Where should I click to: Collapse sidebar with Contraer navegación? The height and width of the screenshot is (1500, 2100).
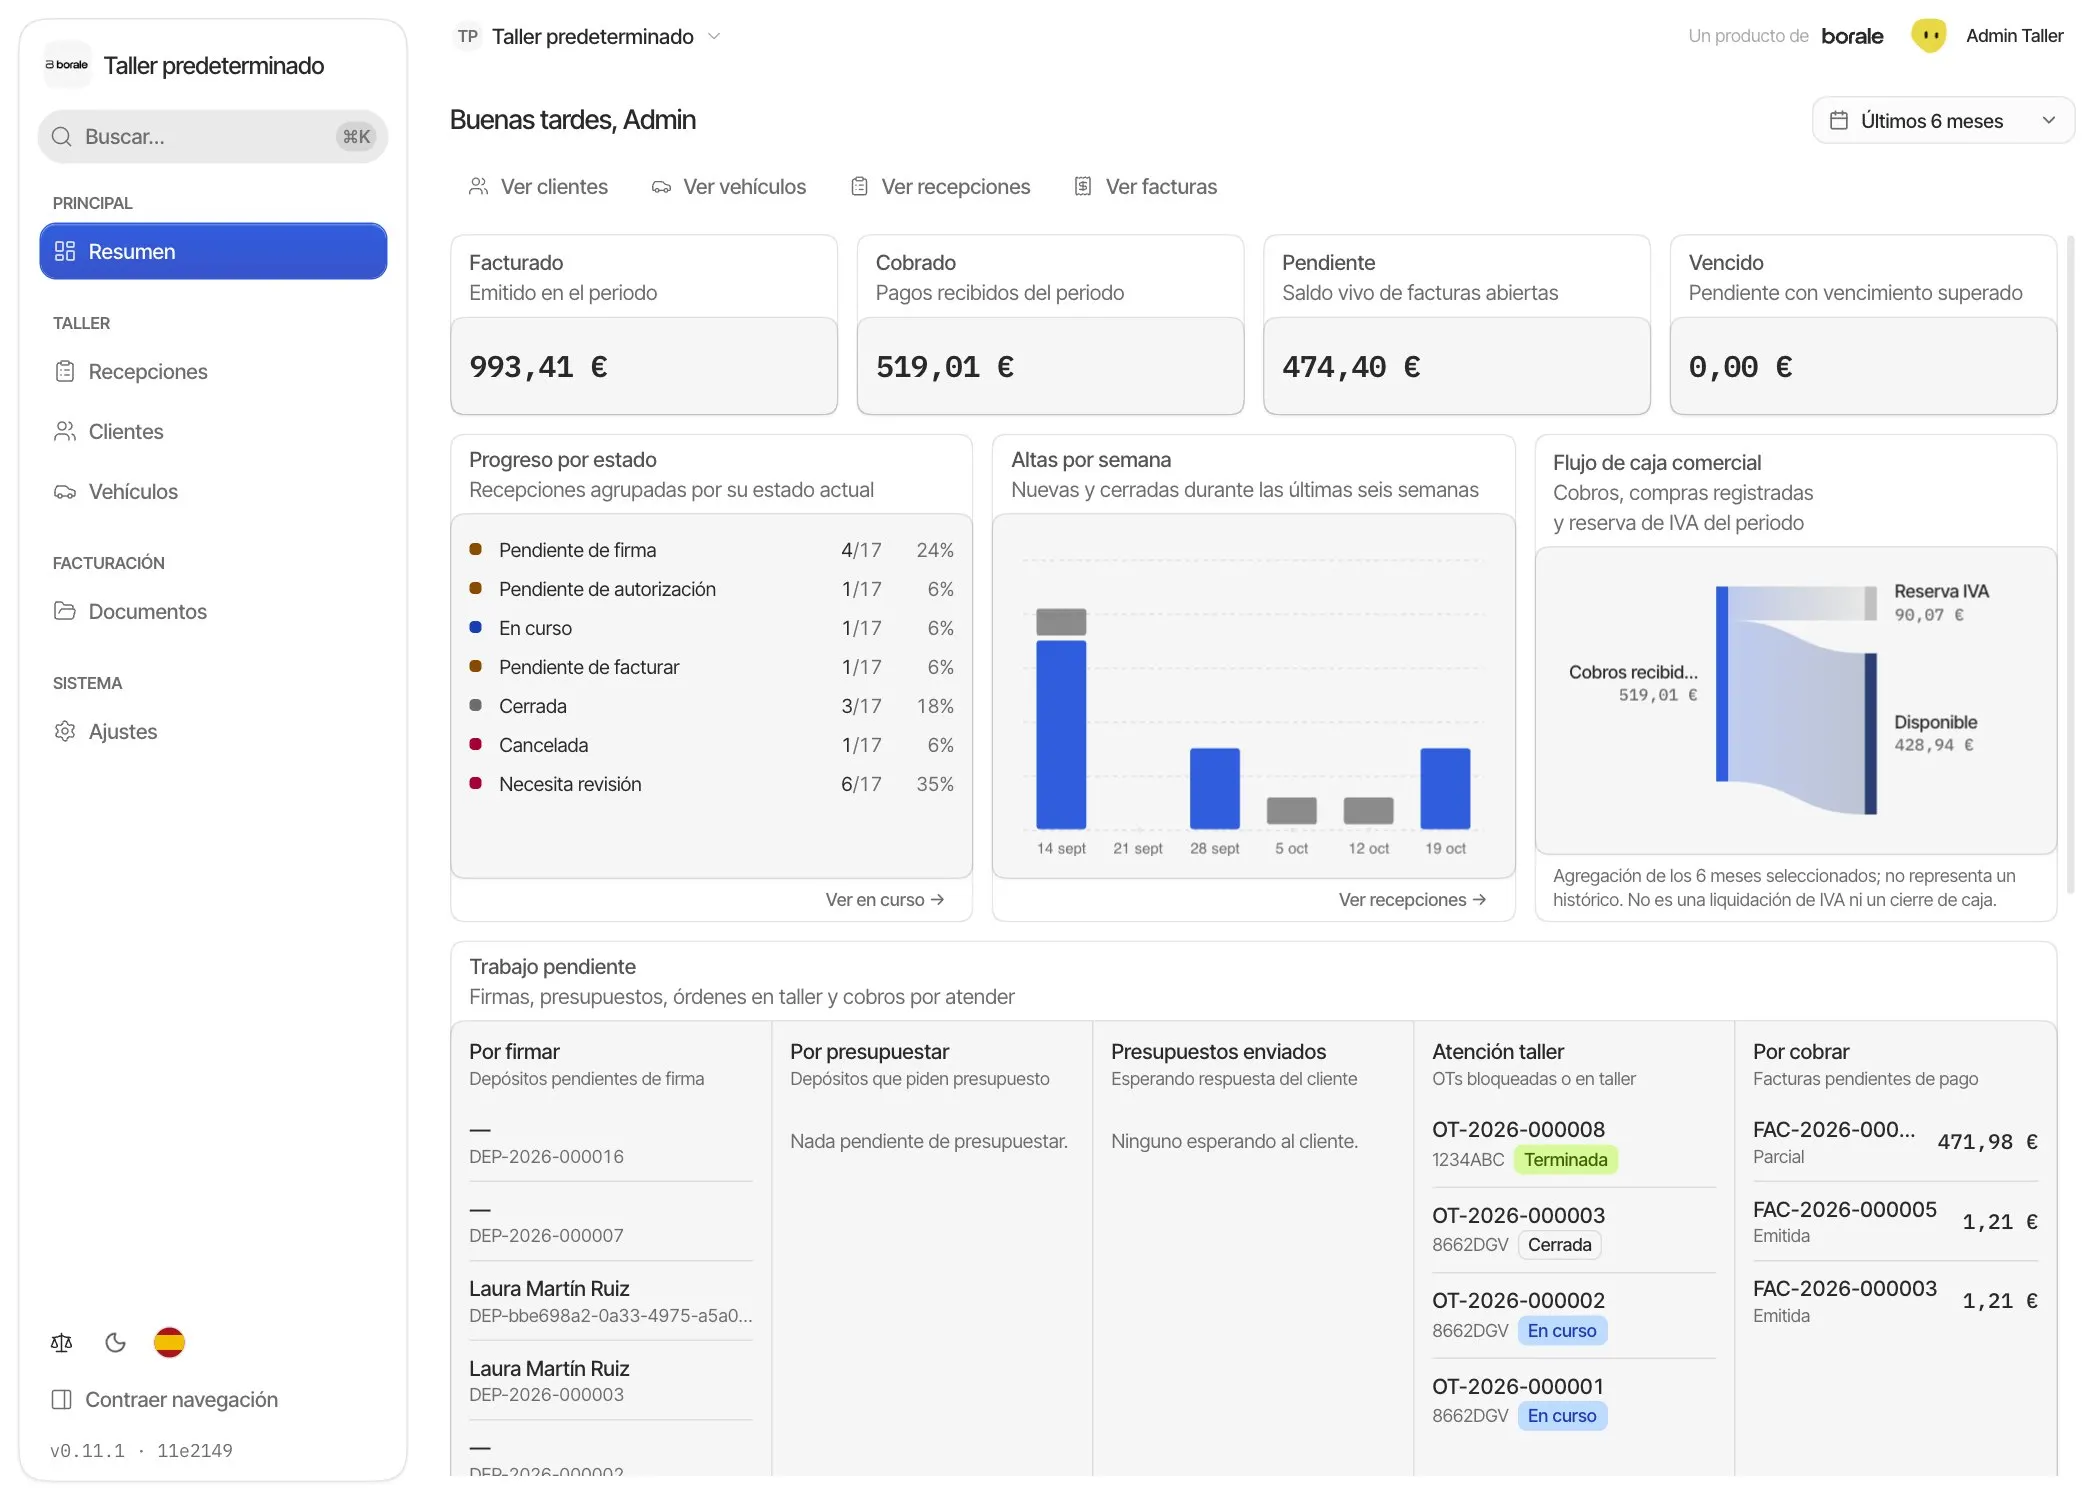(165, 1399)
